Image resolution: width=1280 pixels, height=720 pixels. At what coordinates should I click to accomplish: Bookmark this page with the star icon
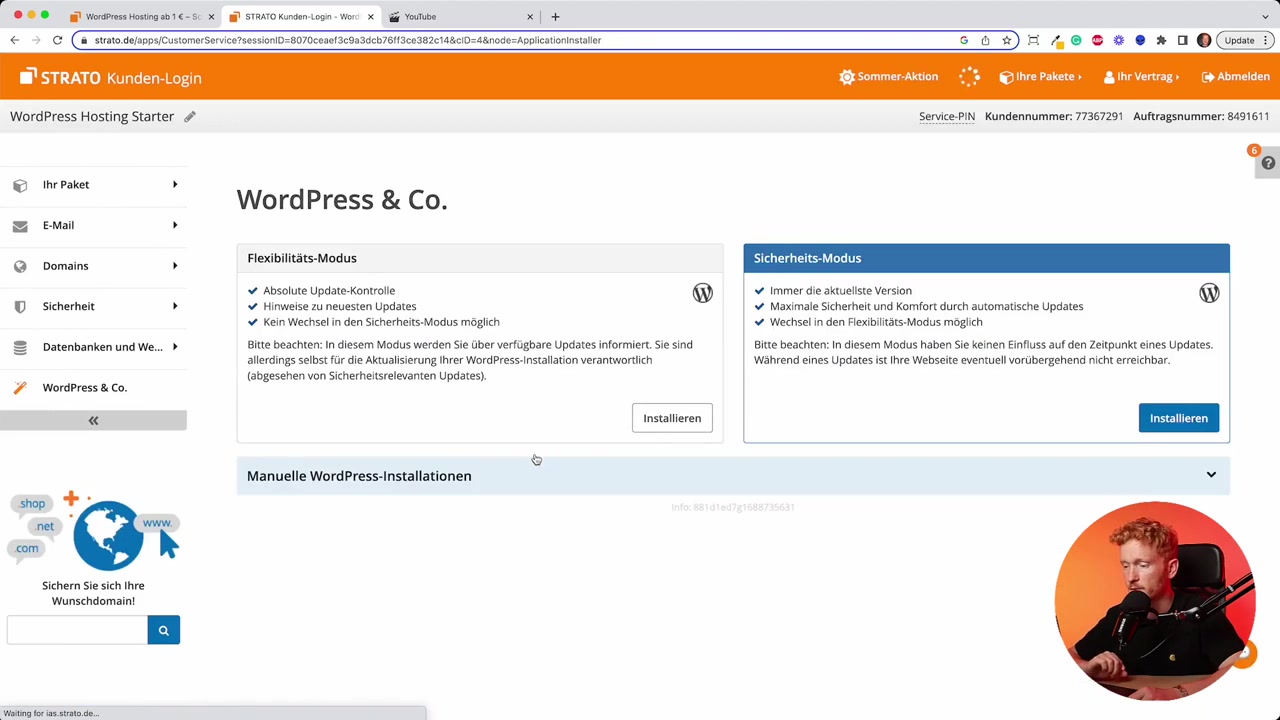[x=1007, y=40]
